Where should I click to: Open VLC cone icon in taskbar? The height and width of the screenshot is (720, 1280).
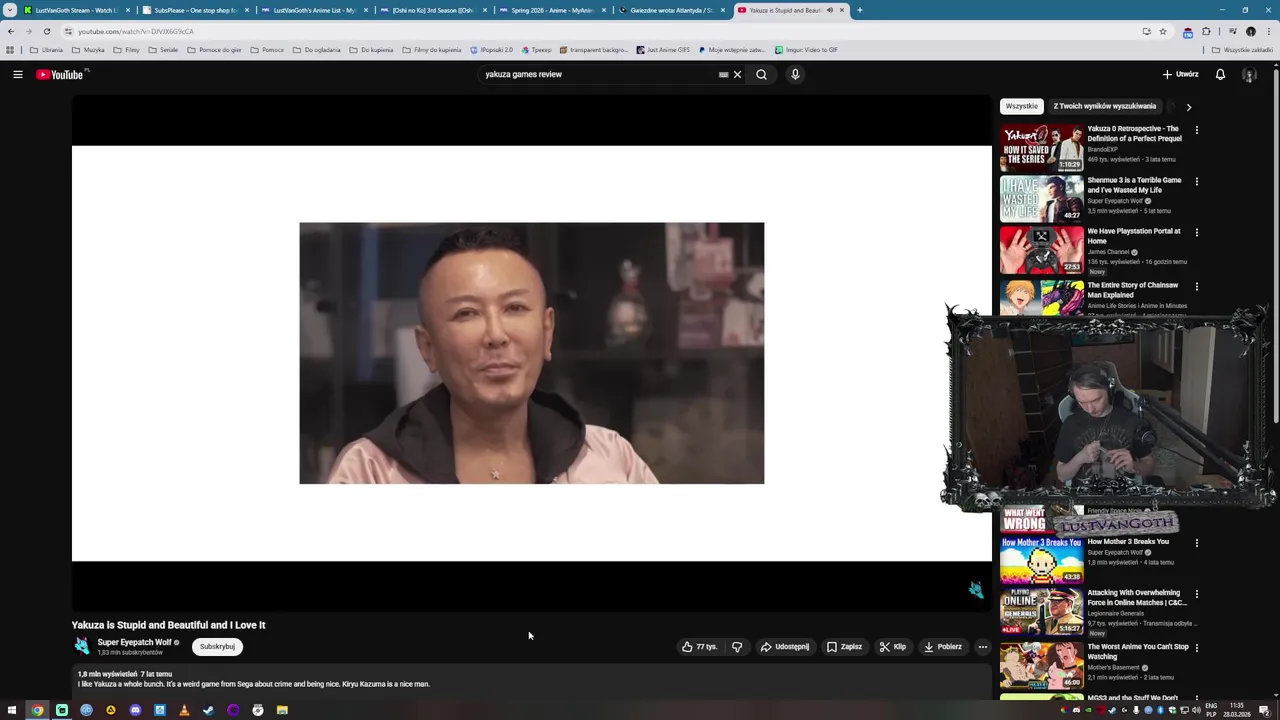pyautogui.click(x=184, y=710)
